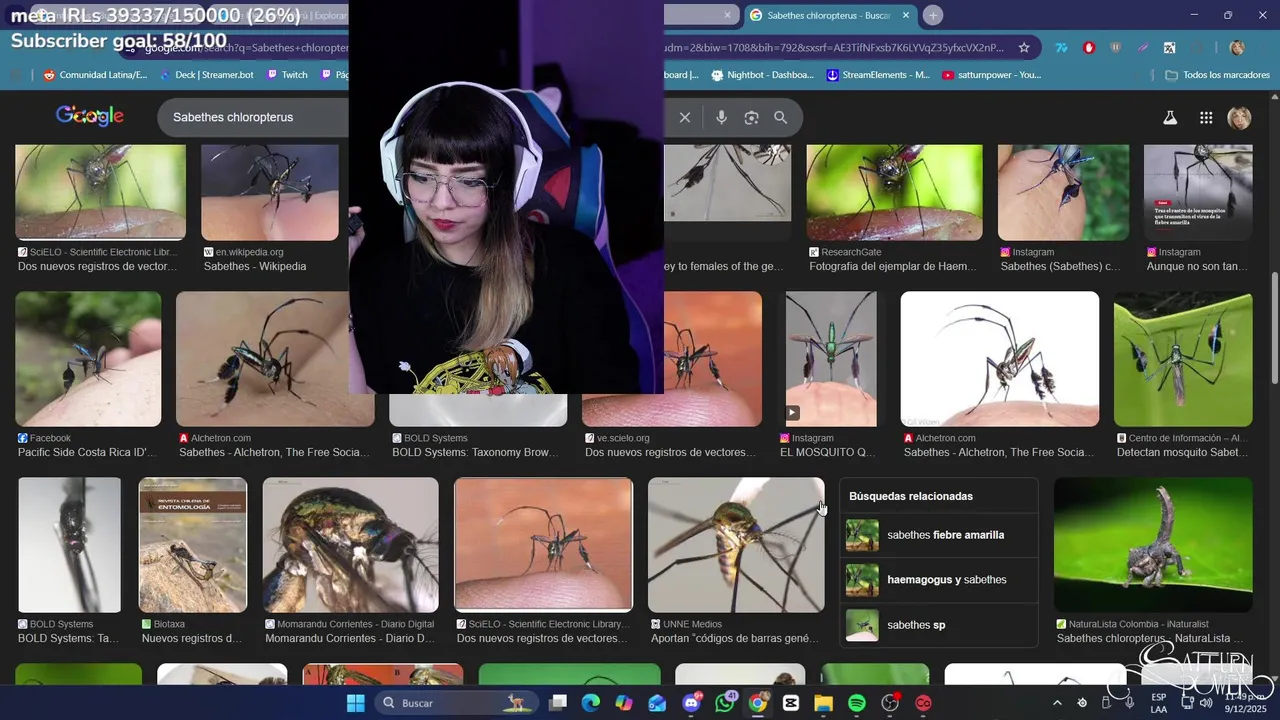Click 'BOLD Systems: Taxonomy Brow...' caption
The width and height of the screenshot is (1280, 720).
coord(475,453)
